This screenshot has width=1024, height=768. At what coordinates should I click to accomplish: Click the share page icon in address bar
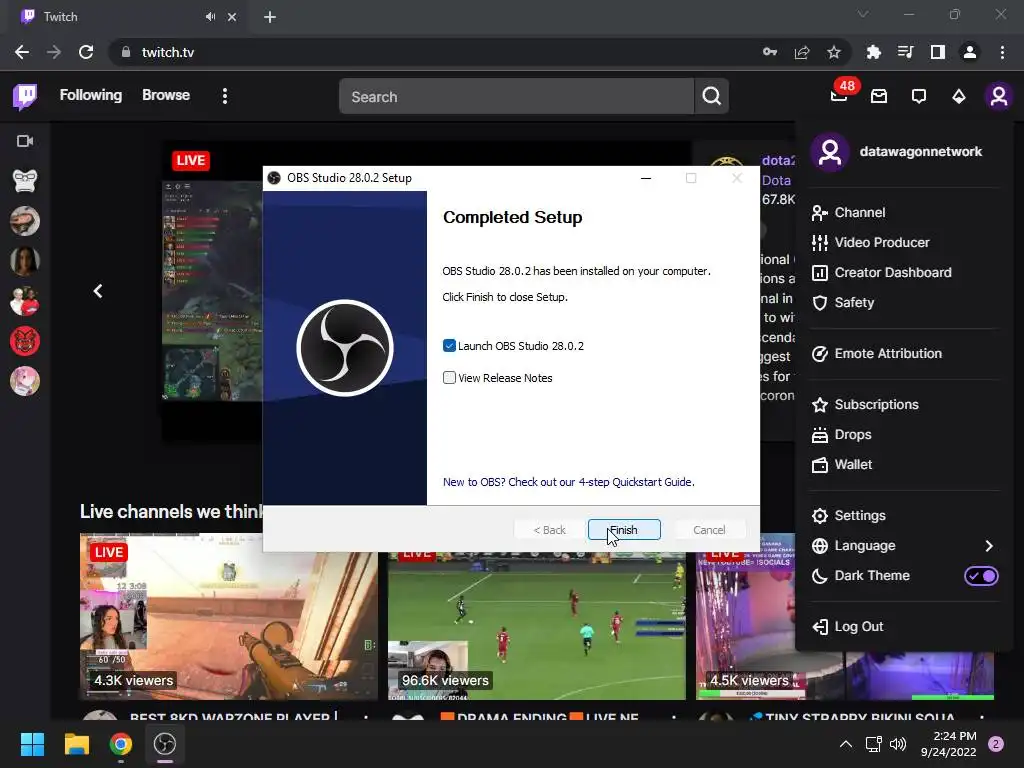802,52
